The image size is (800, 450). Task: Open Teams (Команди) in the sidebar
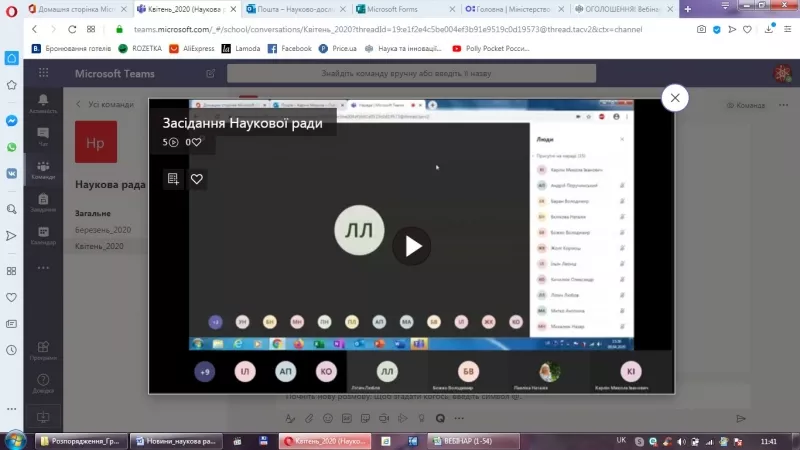43,170
